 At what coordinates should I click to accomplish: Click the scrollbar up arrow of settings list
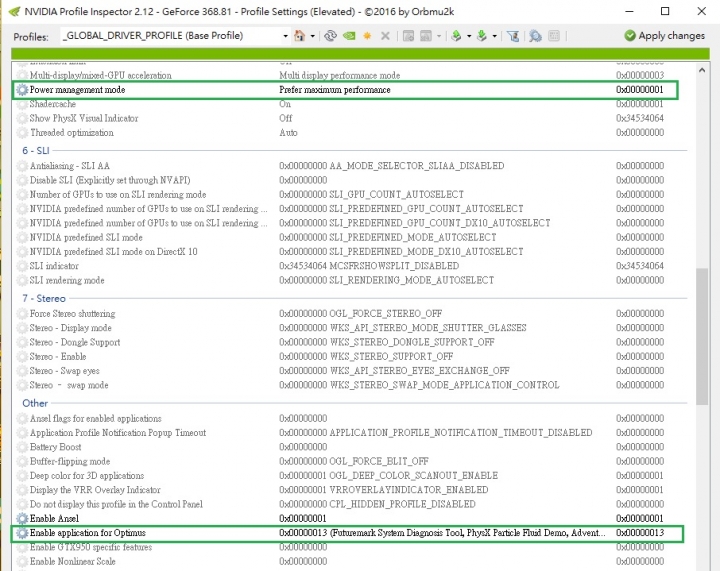click(702, 70)
